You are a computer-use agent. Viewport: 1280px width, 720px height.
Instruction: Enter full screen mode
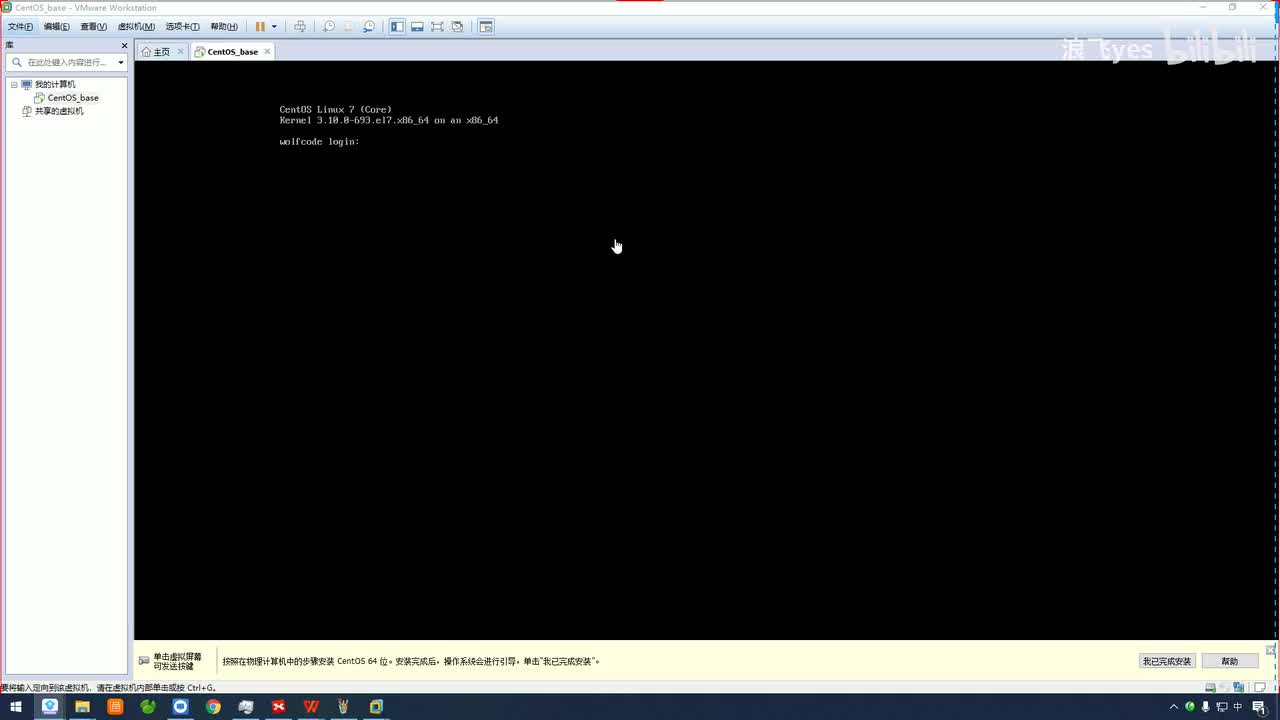[x=437, y=27]
